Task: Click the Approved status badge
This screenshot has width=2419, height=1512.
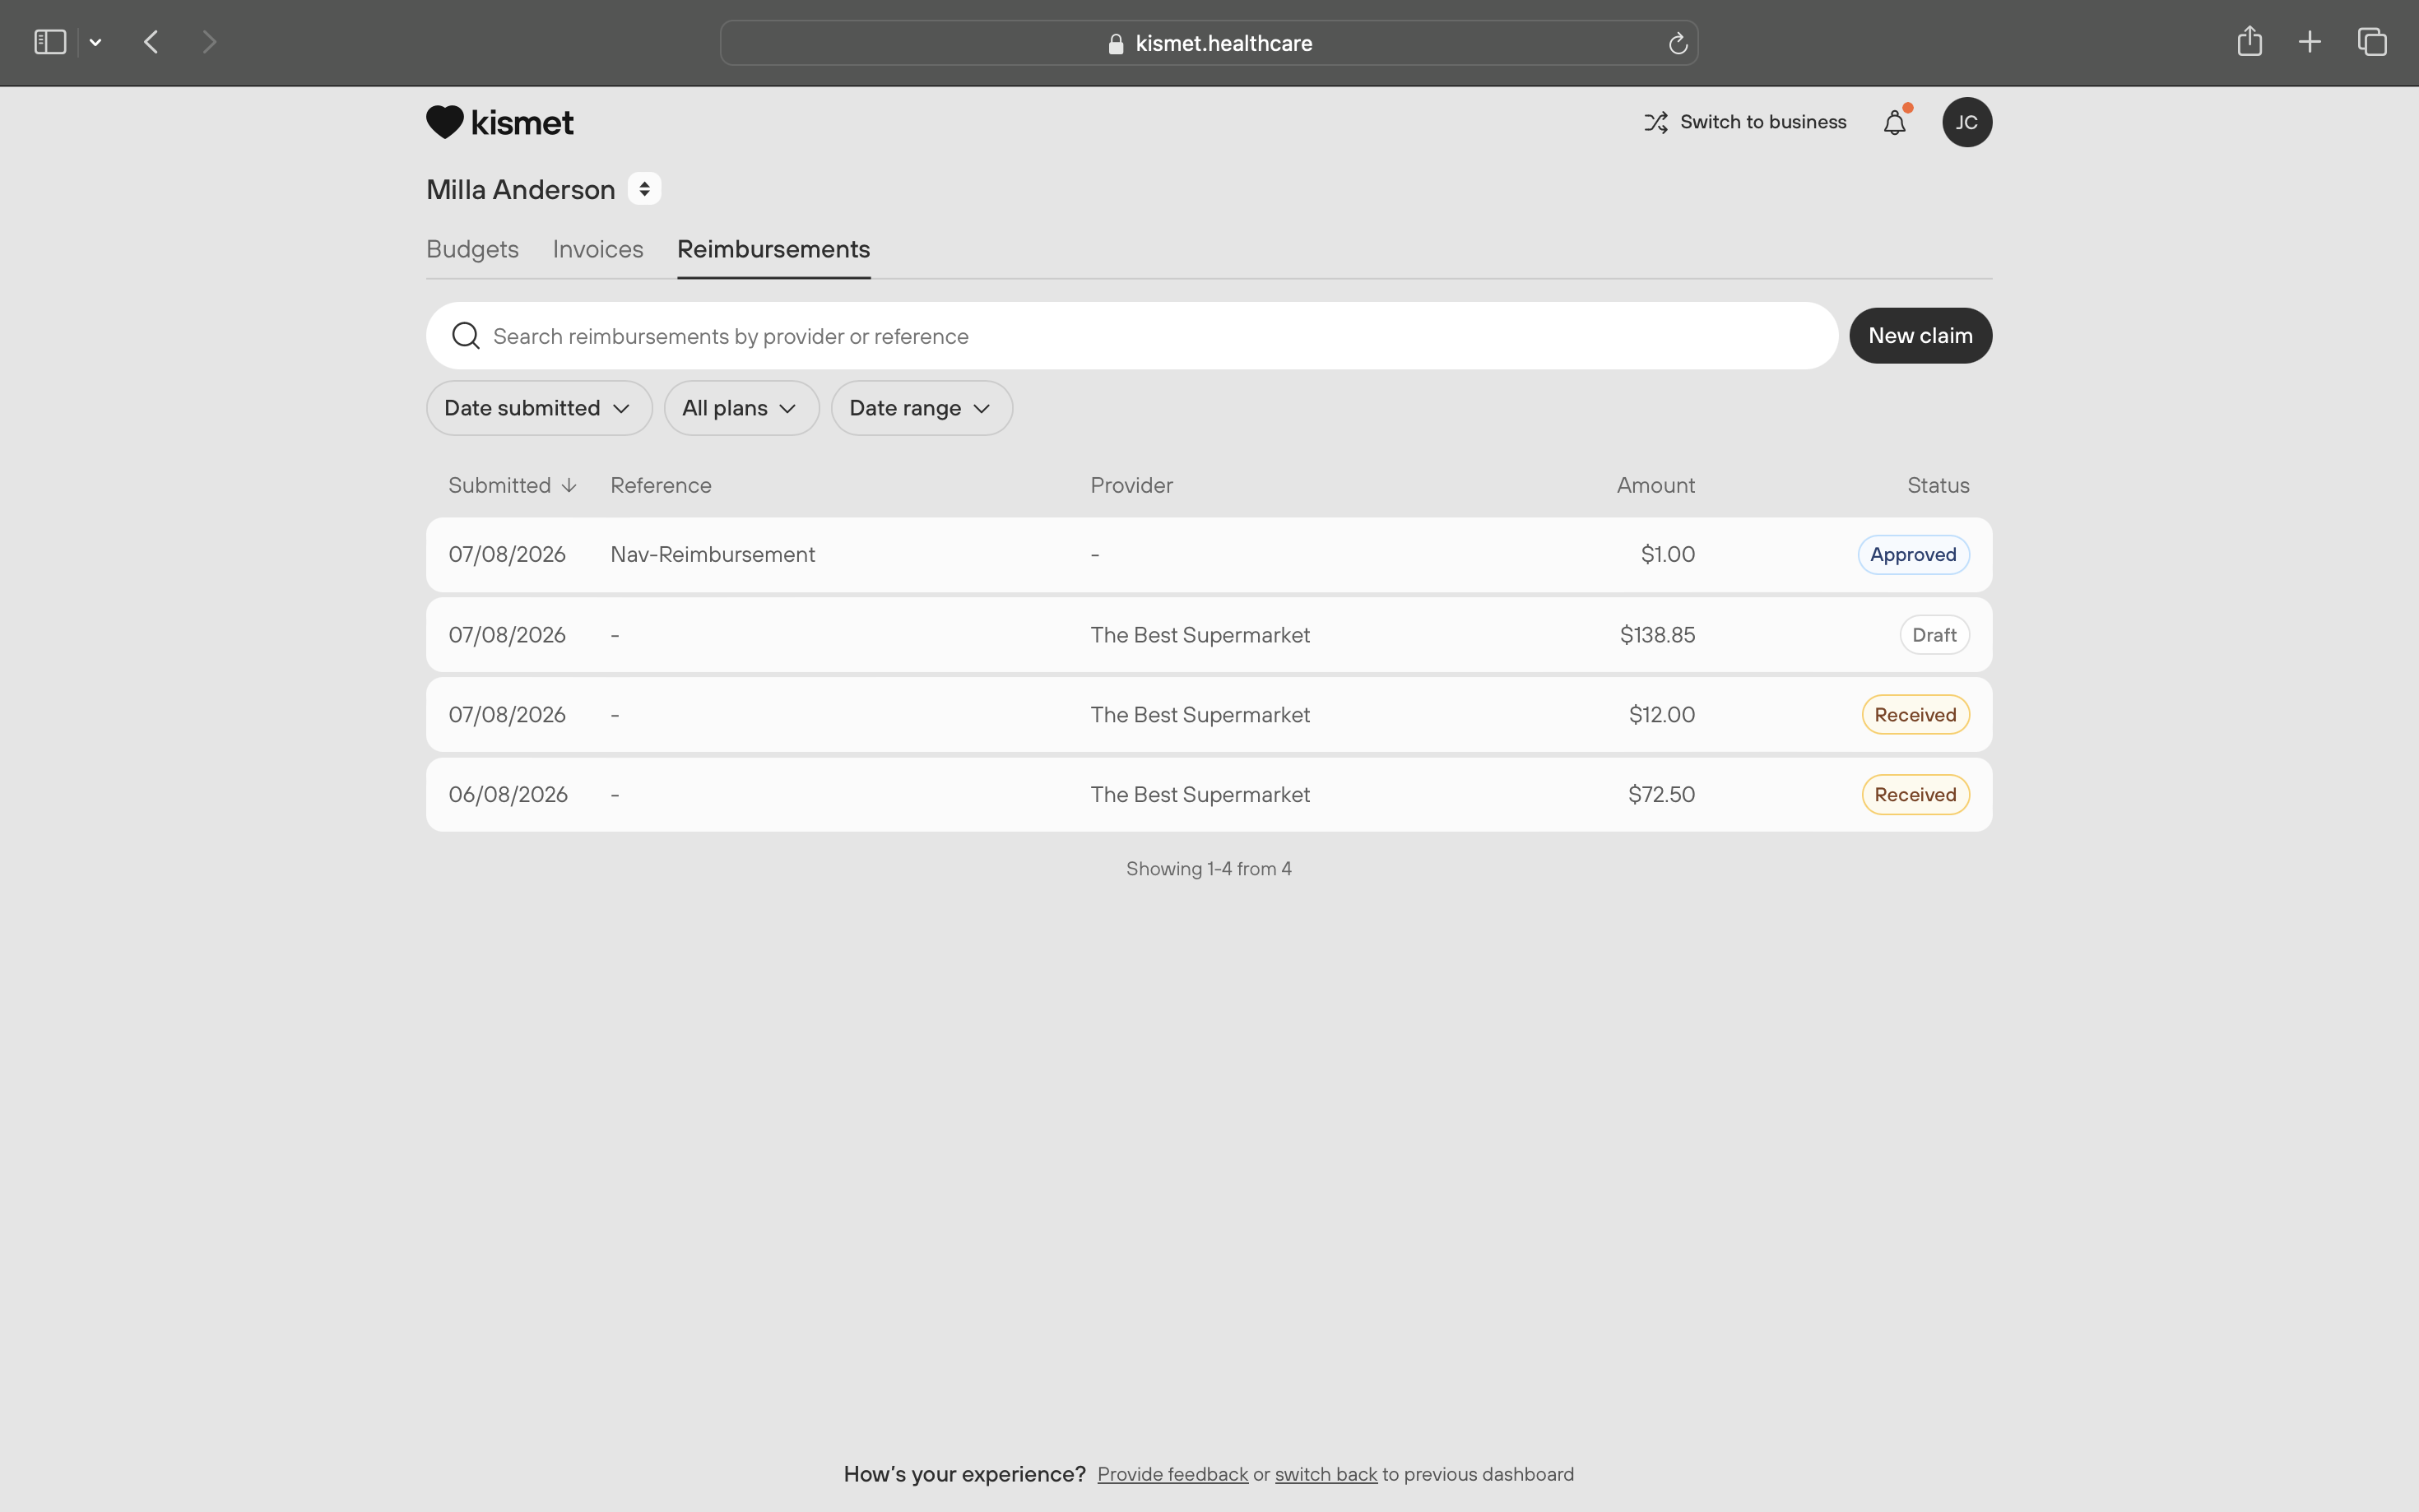Action: 1913,555
